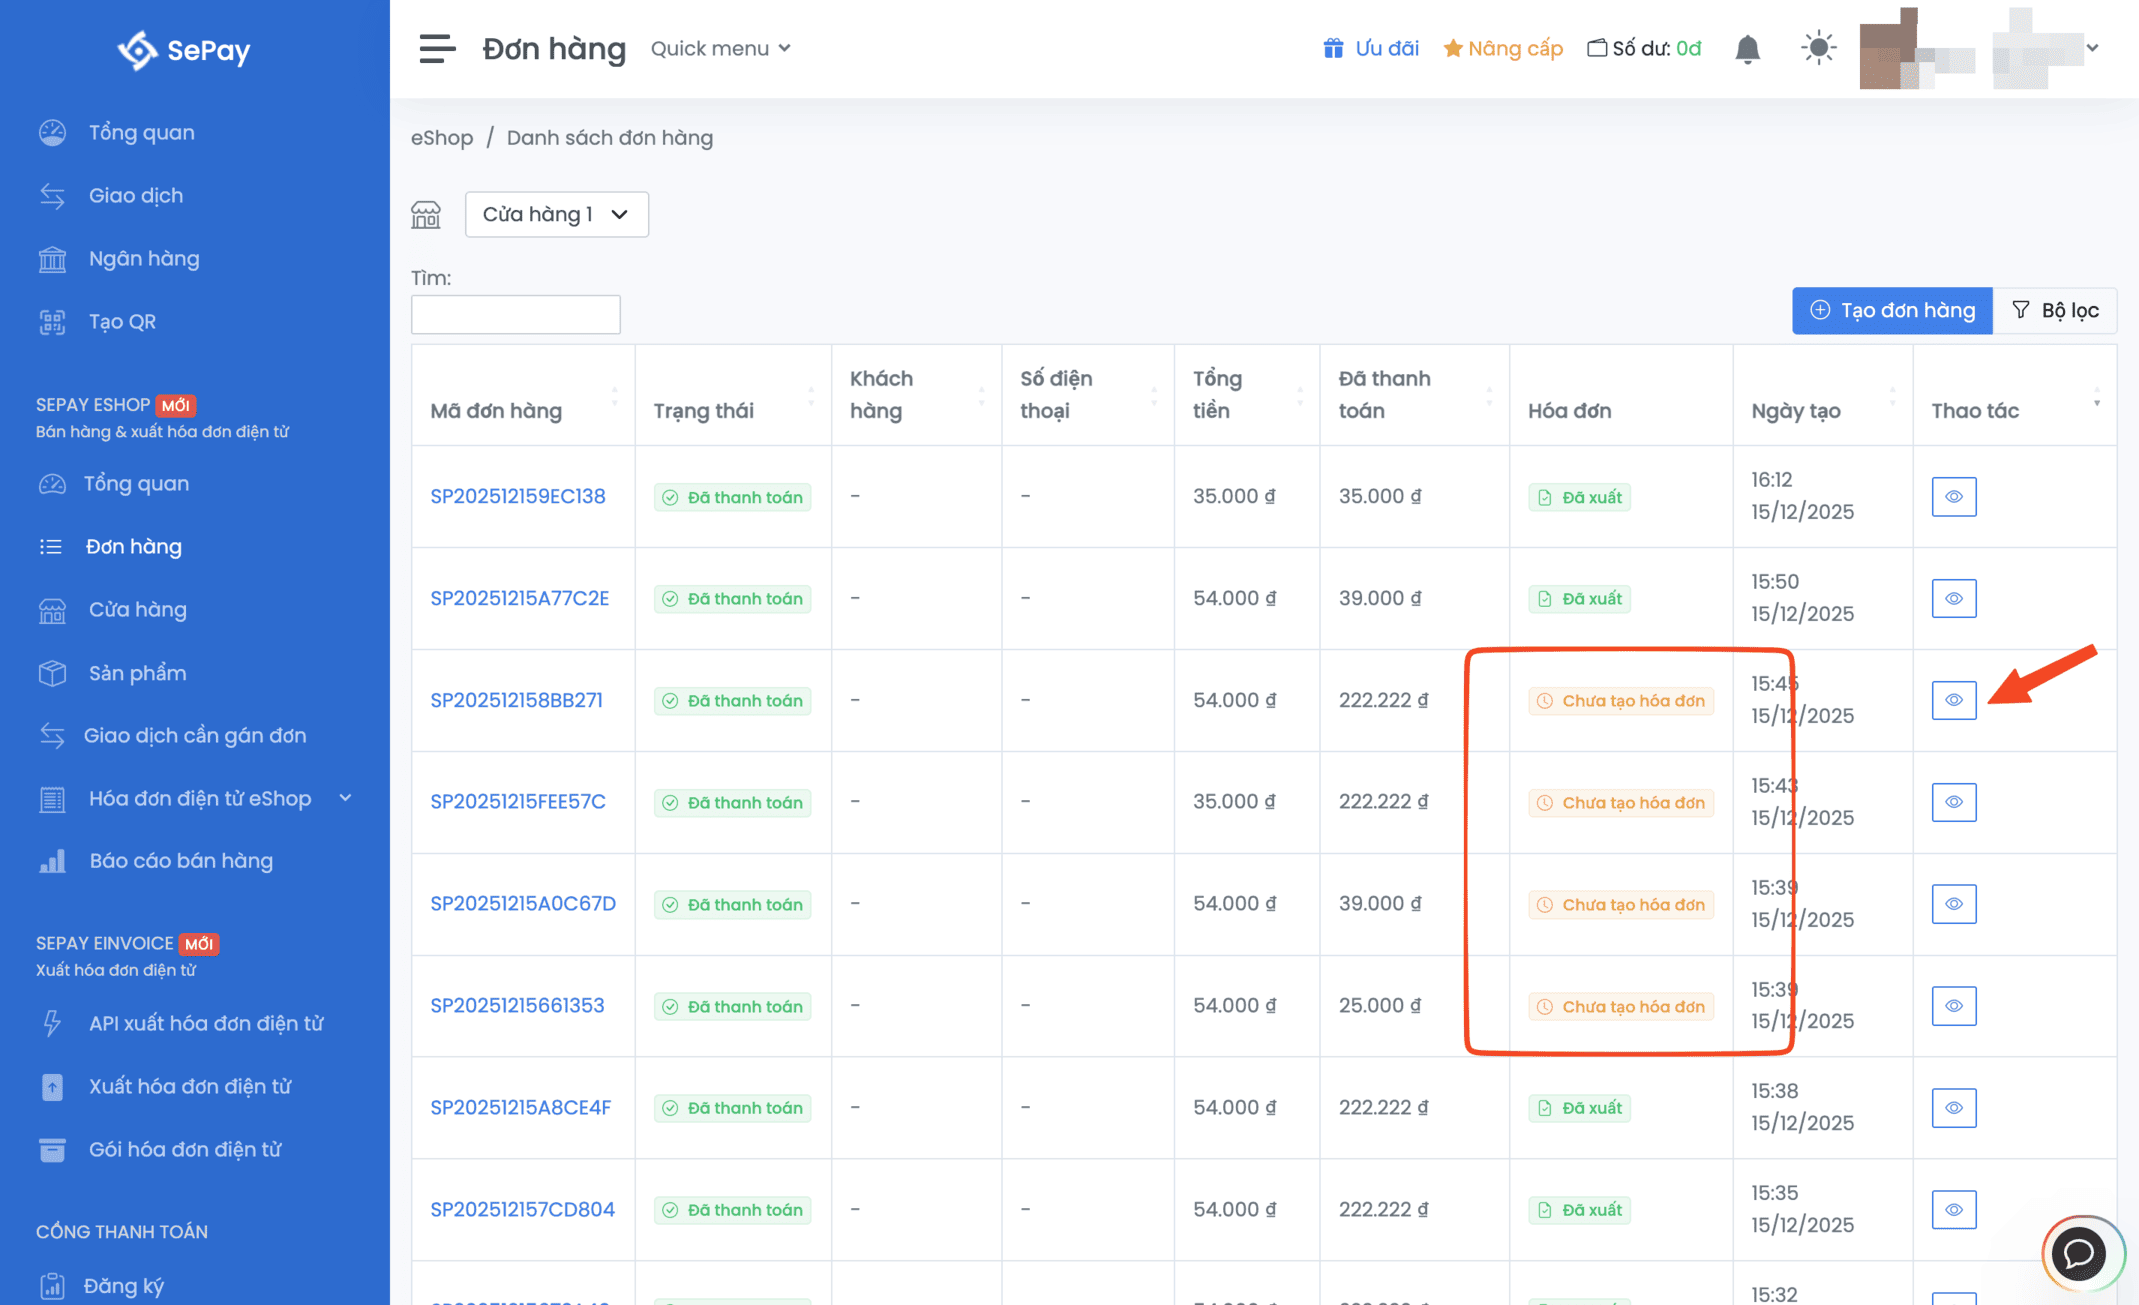
Task: Click the Nâng cấp star upgrade
Action: pos(1503,48)
